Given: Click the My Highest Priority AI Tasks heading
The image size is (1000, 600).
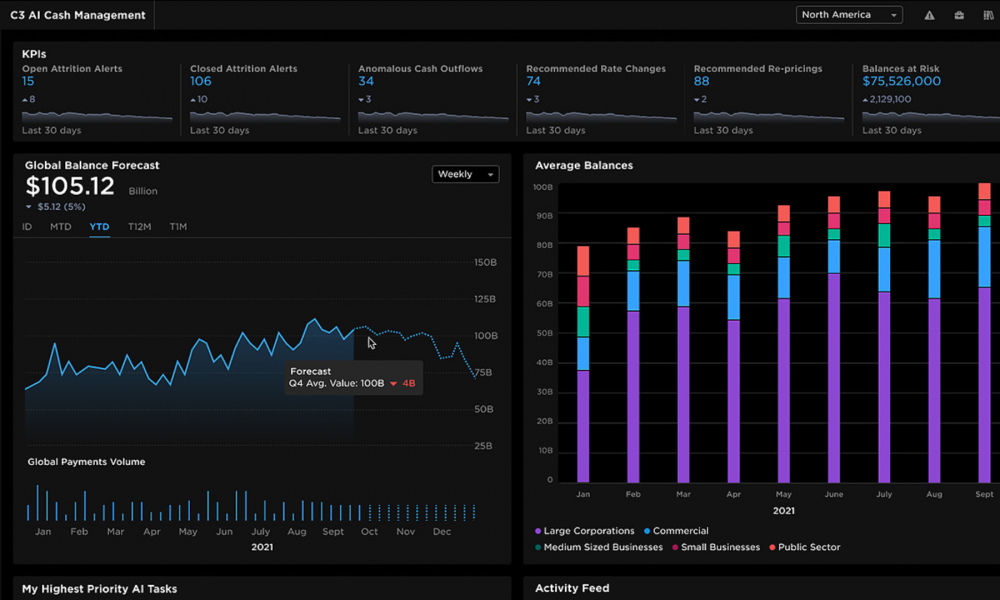Looking at the screenshot, I should click(x=99, y=589).
